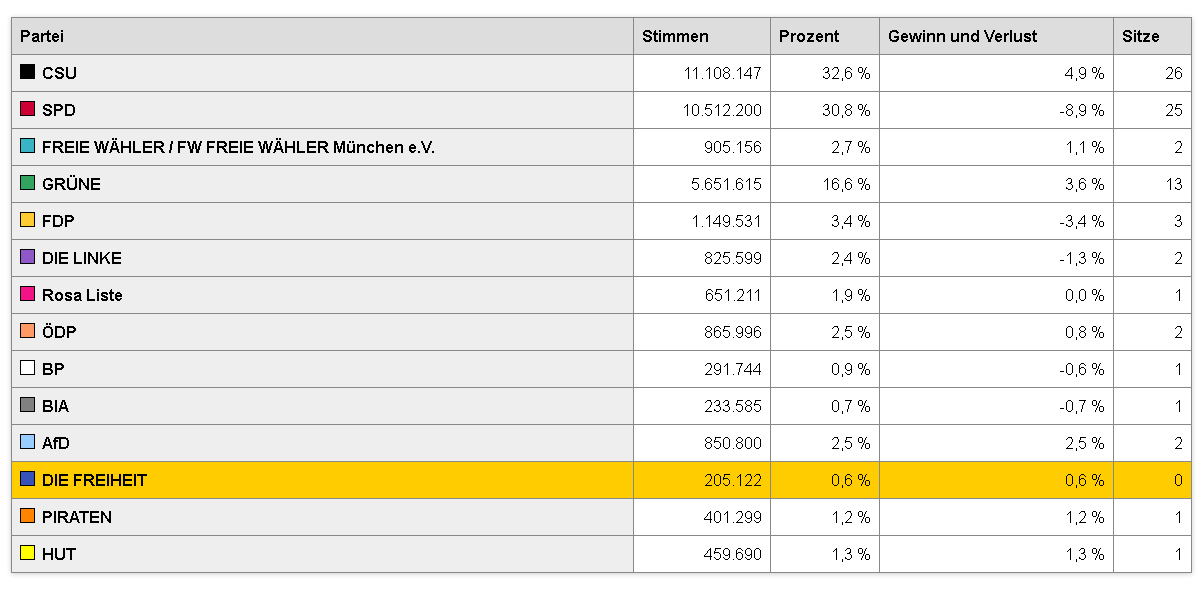Click the pink Rosa Liste color swatch
This screenshot has width=1202, height=593.
(28, 294)
